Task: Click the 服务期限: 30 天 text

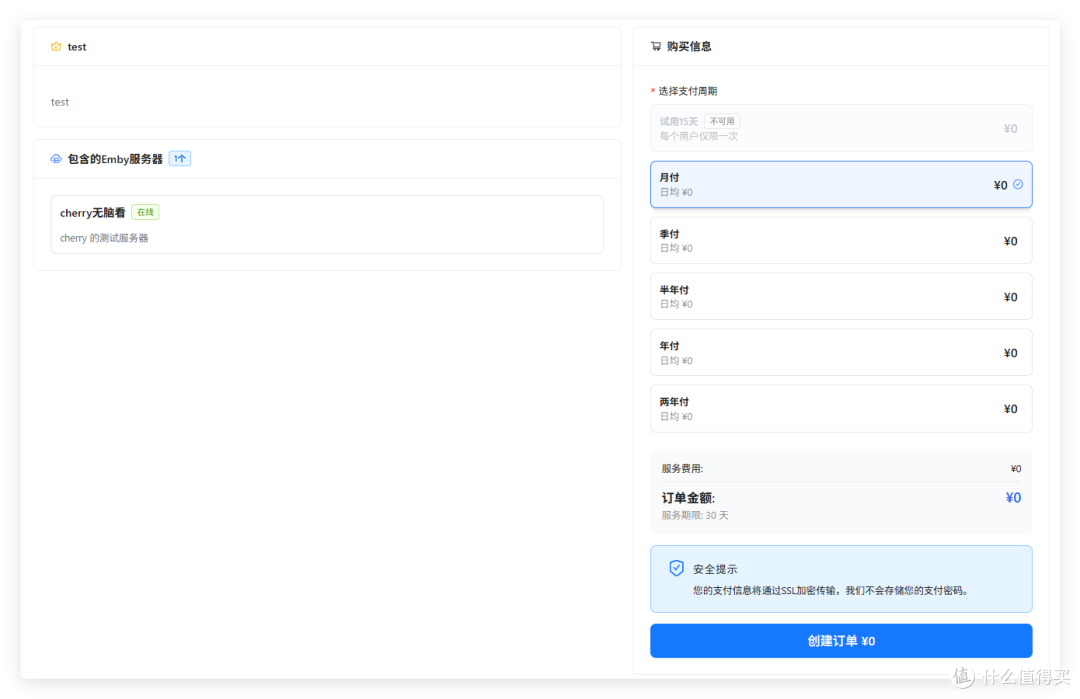Action: point(694,515)
